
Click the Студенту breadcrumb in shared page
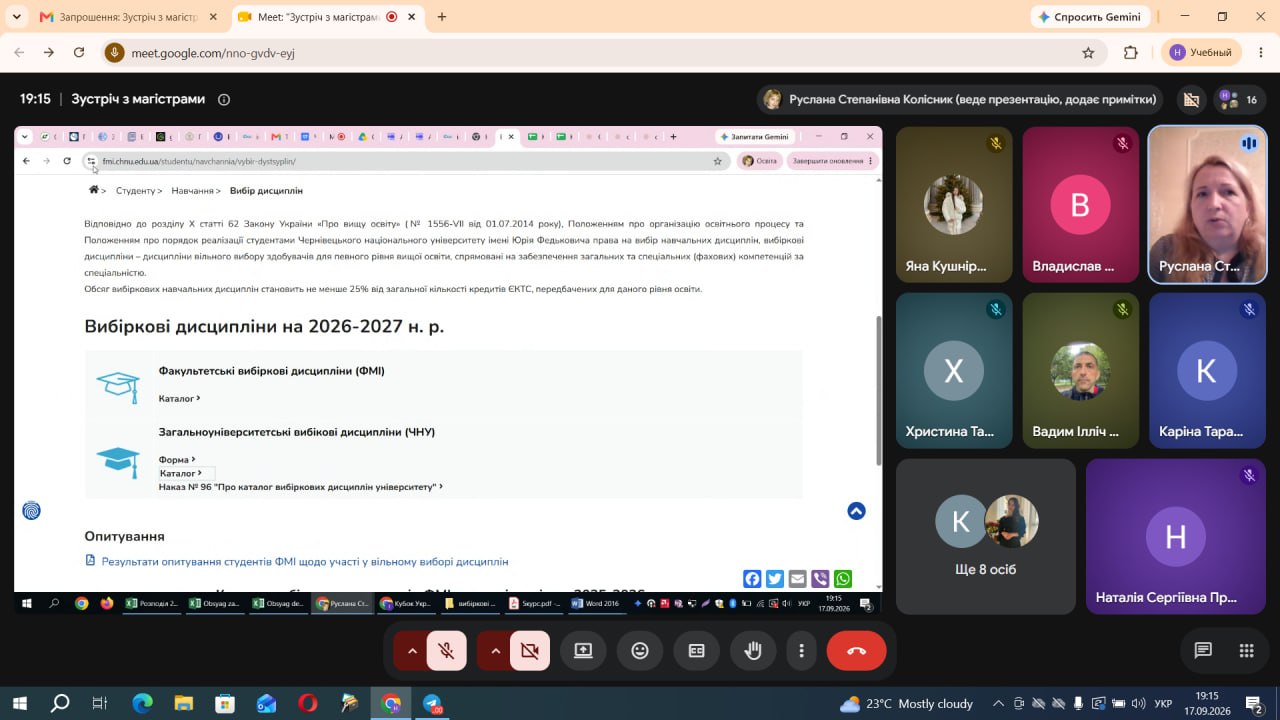pos(138,191)
